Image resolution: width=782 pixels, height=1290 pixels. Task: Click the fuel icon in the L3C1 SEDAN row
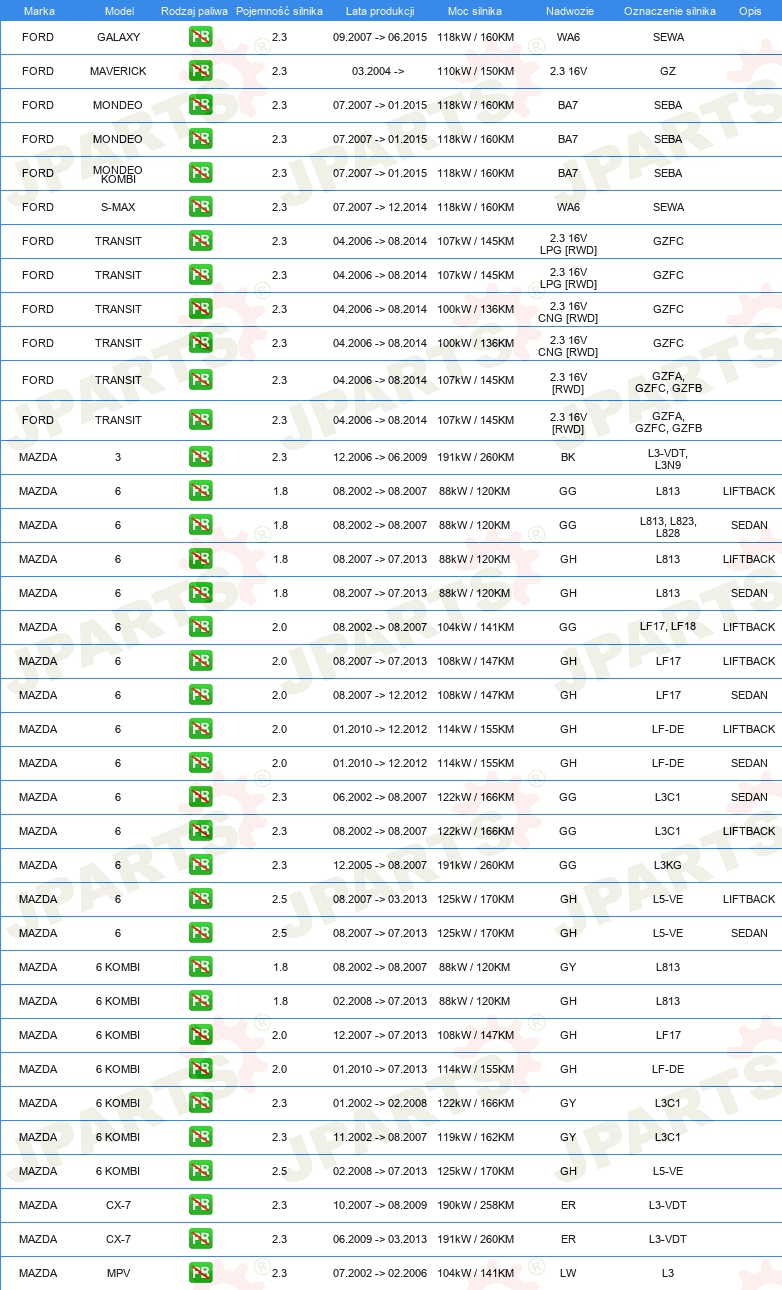pos(200,797)
